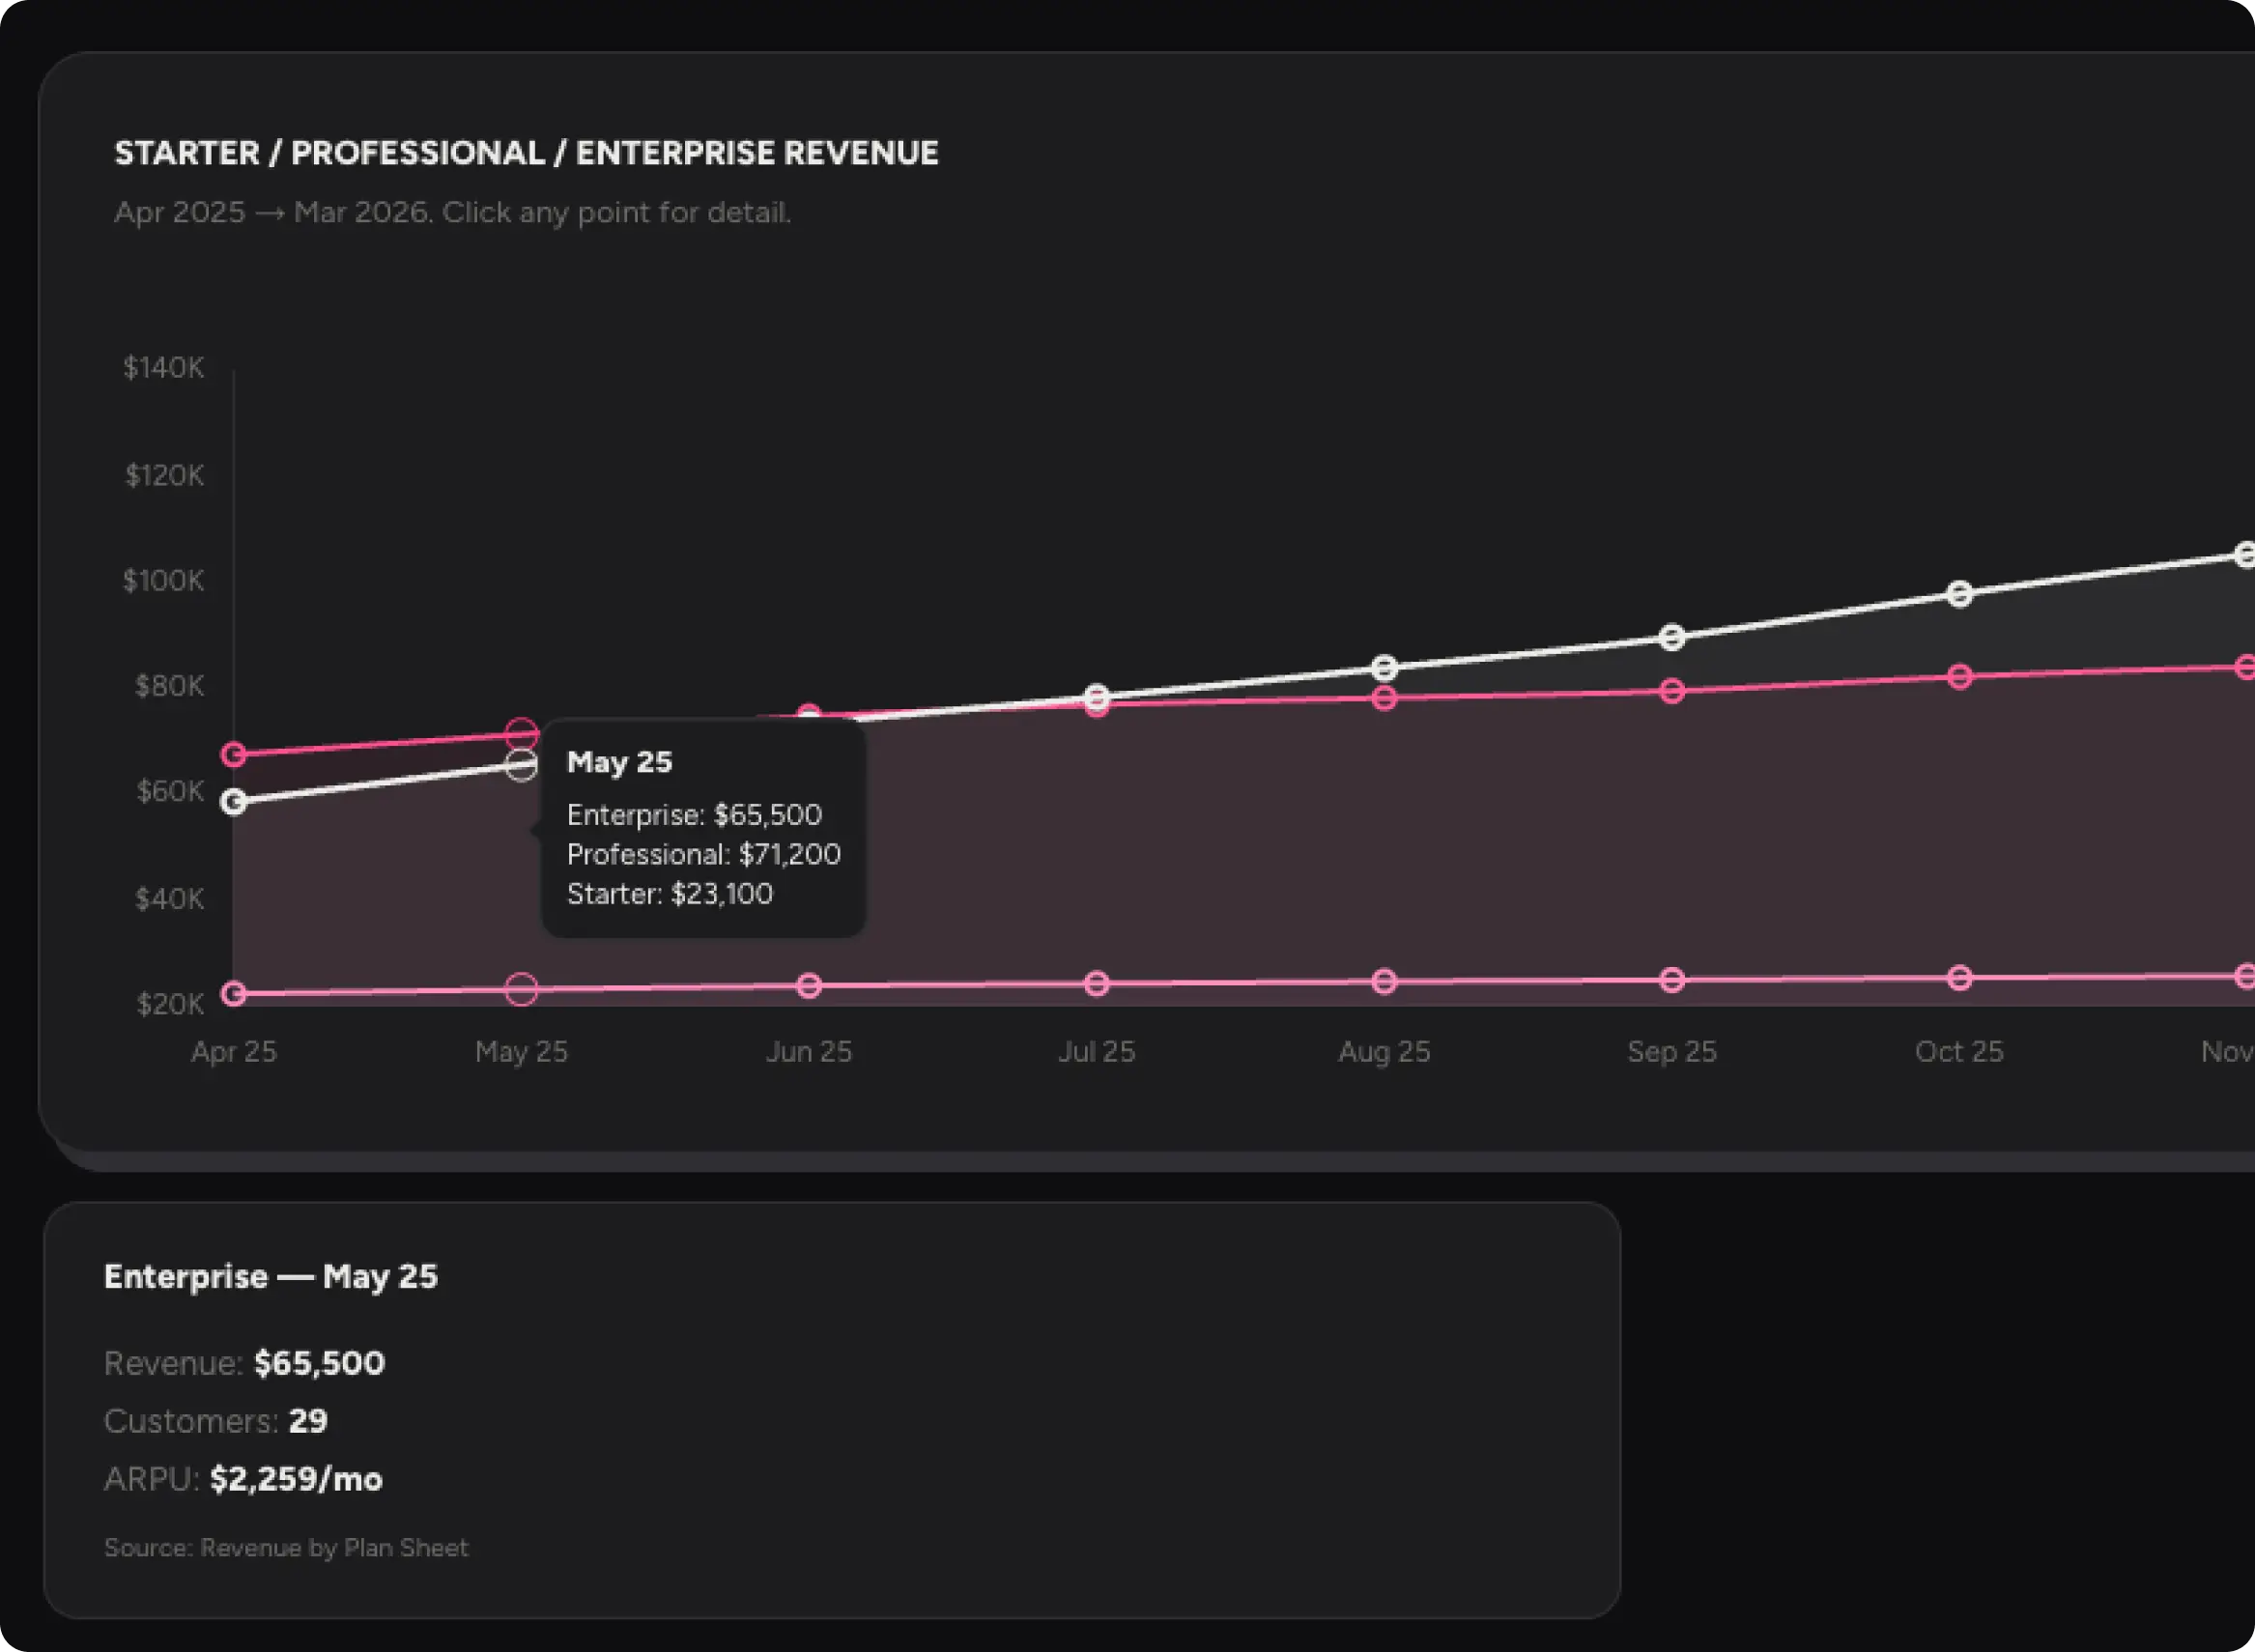
Task: Click the '$140K' y-axis label
Action: (164, 368)
